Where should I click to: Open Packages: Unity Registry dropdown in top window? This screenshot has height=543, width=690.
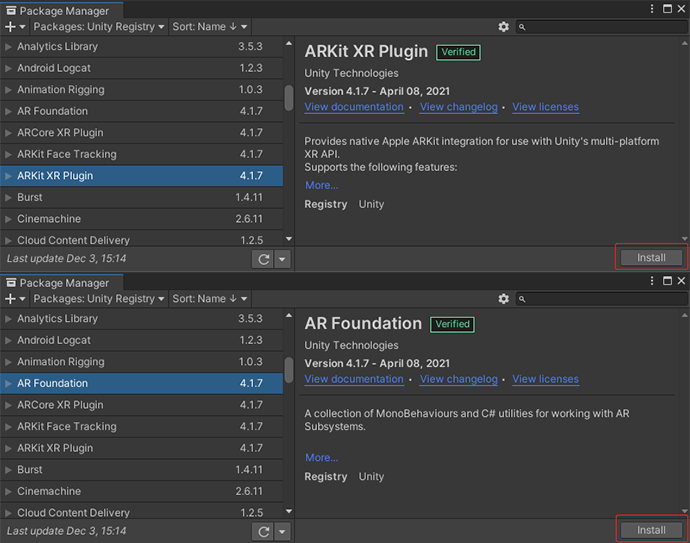point(99,27)
